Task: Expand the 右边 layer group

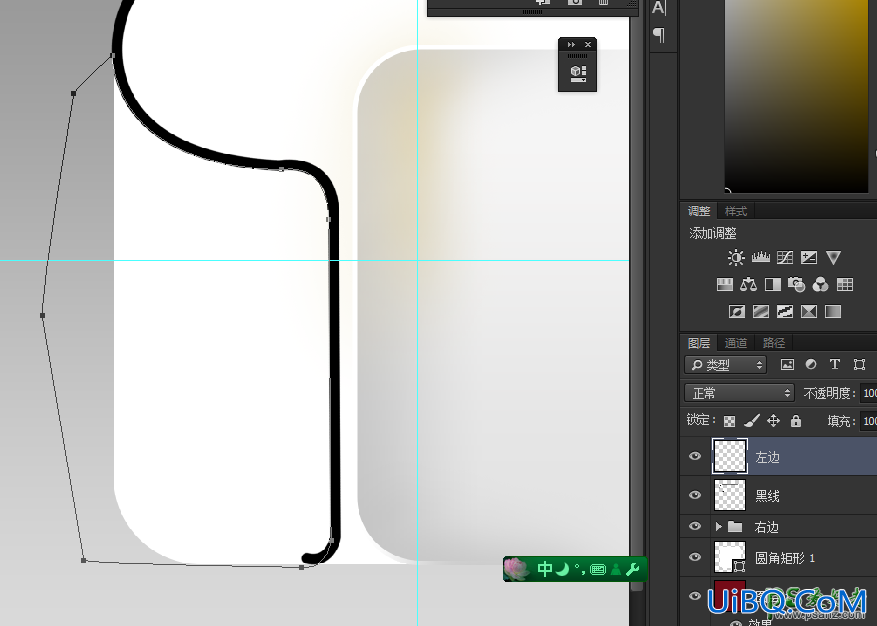Action: (719, 526)
